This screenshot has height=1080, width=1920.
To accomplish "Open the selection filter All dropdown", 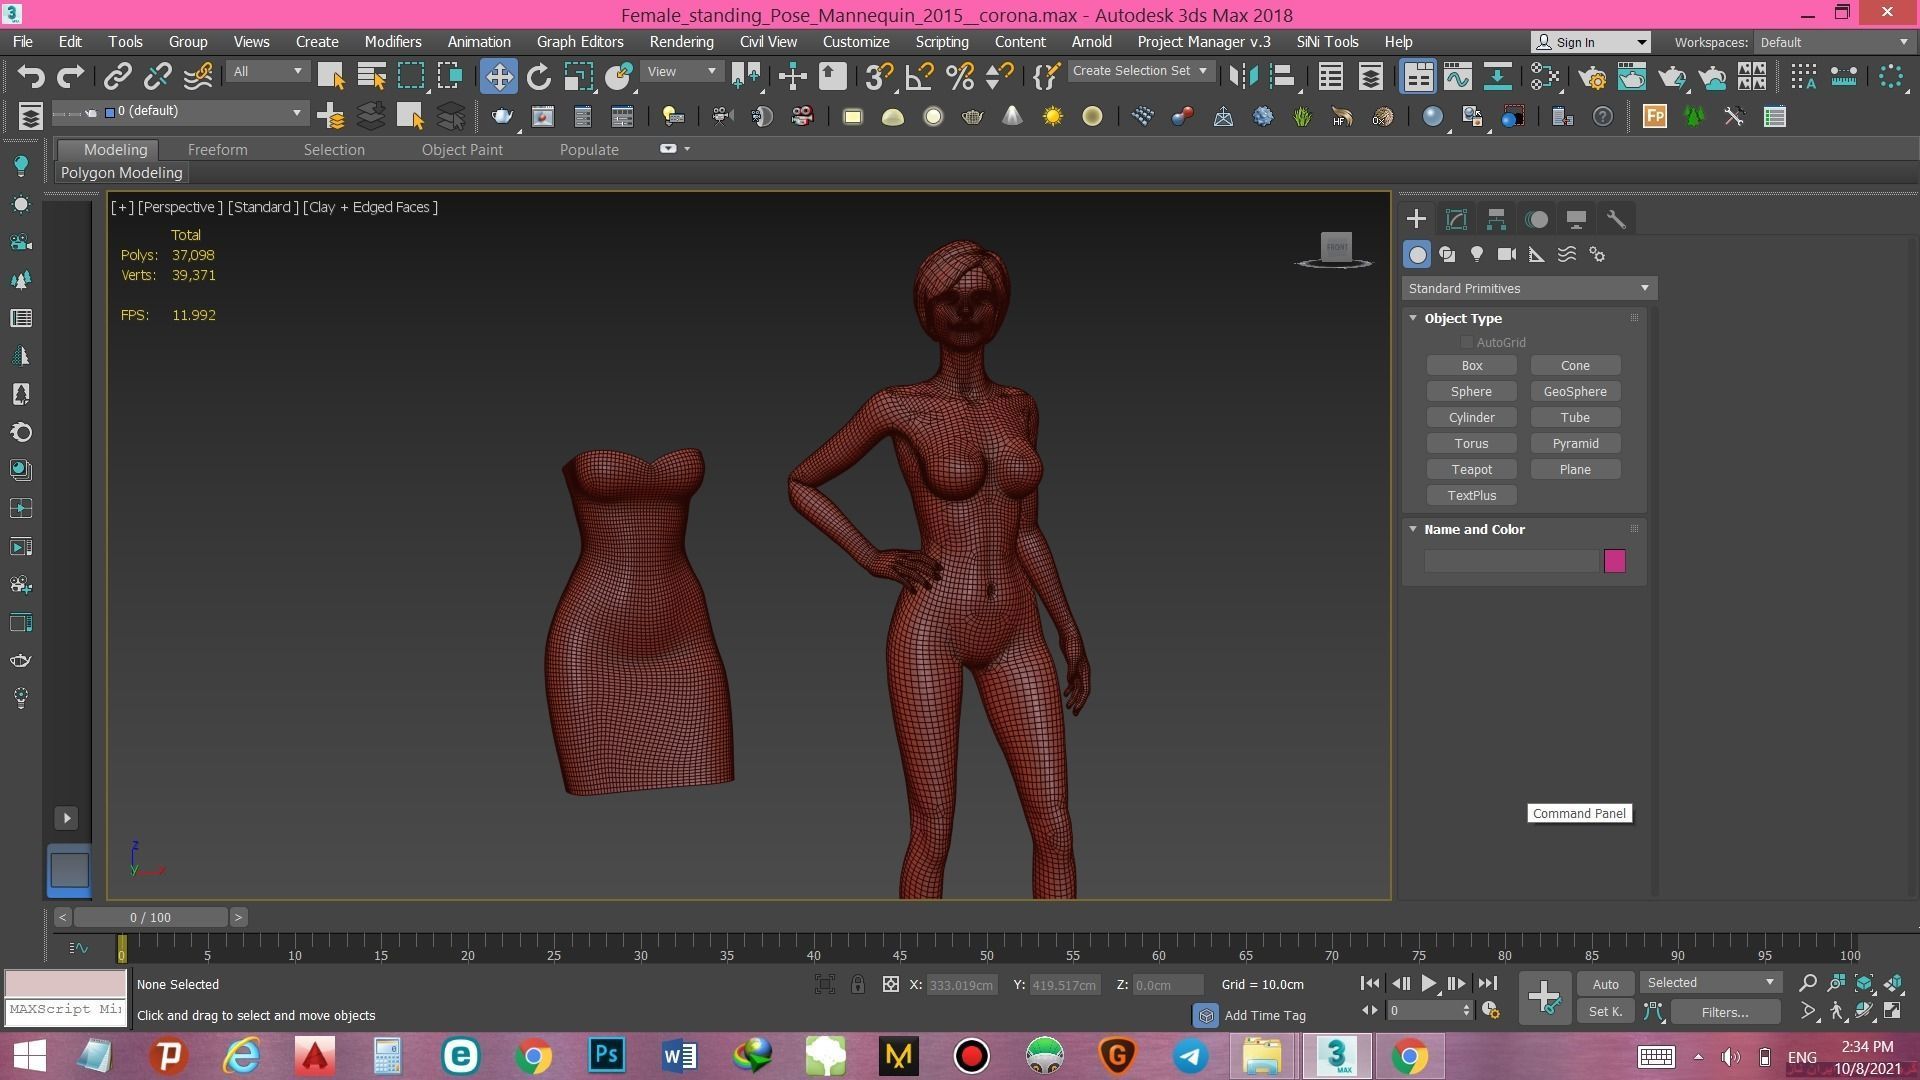I will pos(266,72).
